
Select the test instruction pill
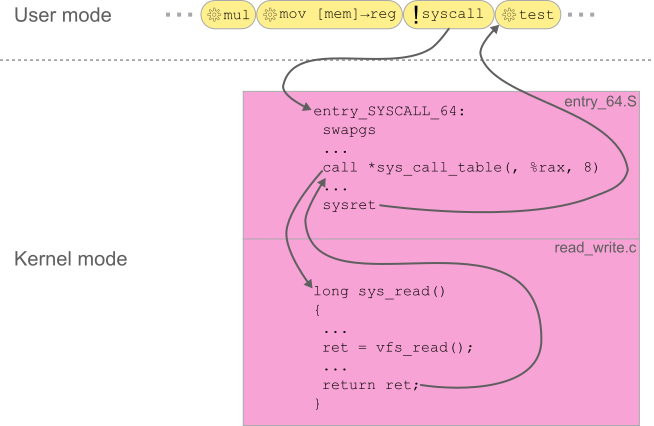point(529,16)
